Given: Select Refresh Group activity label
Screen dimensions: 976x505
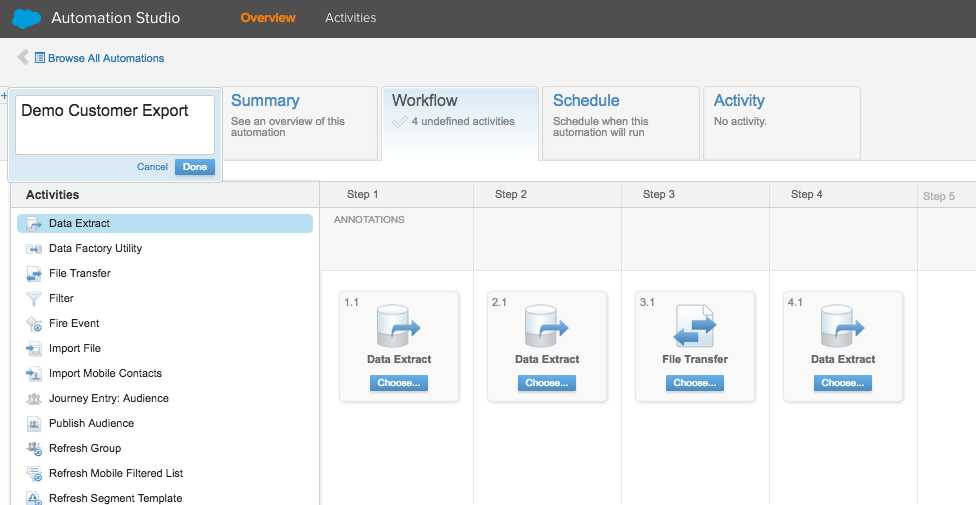Looking at the screenshot, I should [85, 448].
